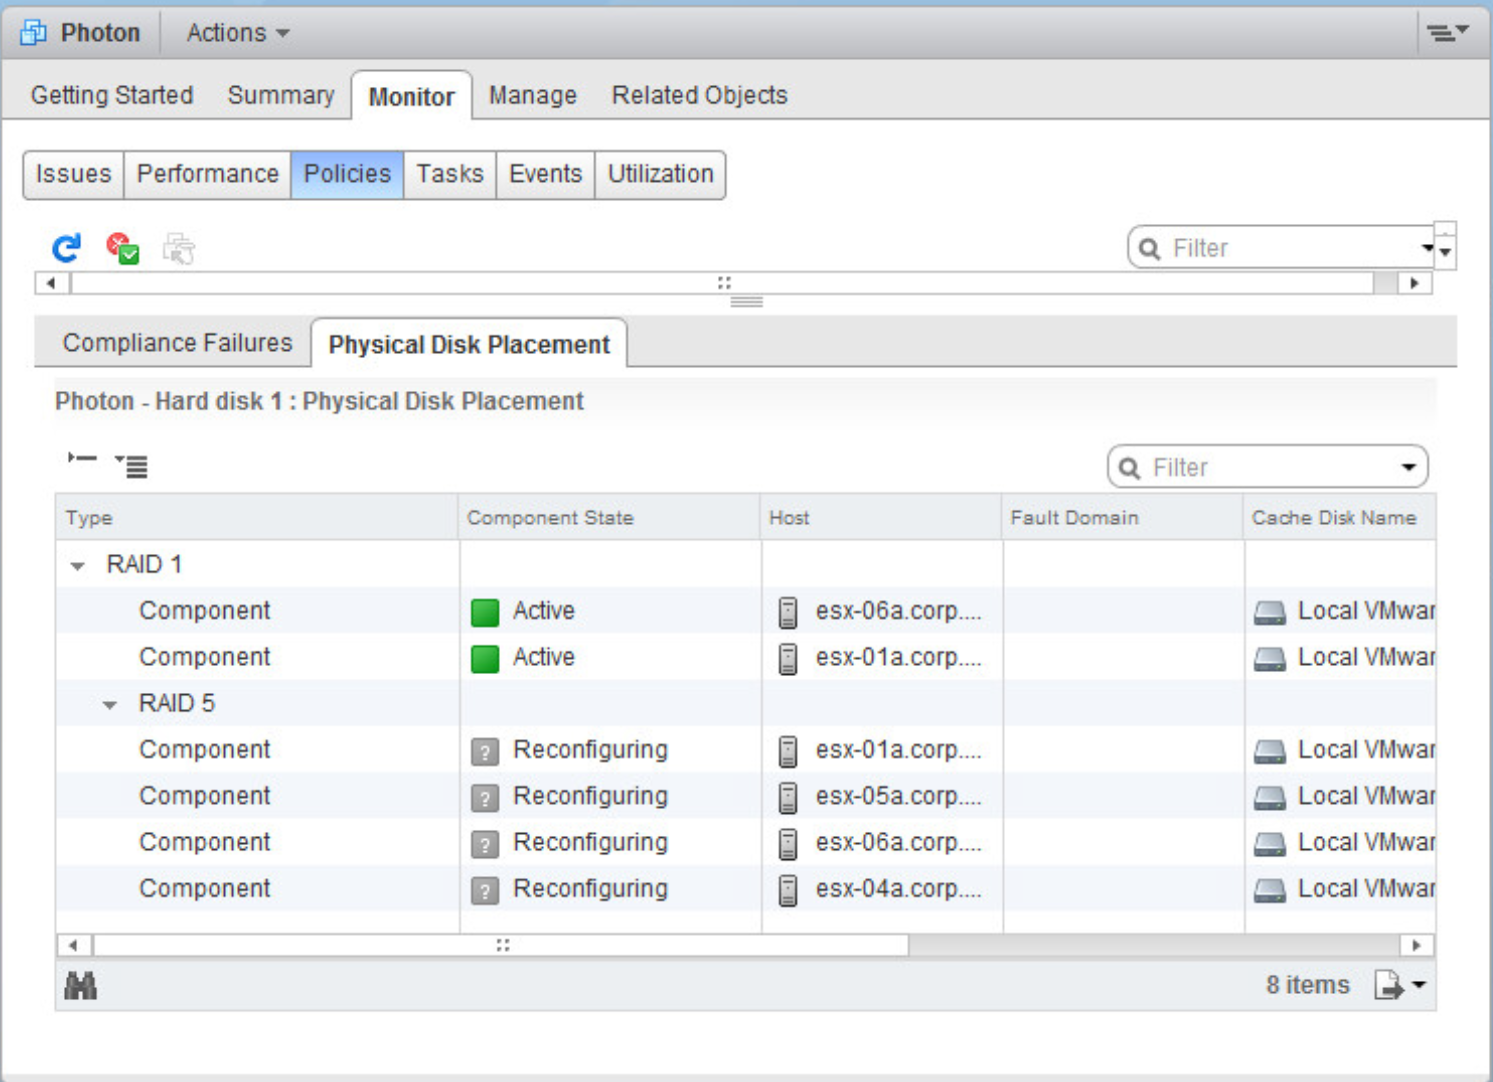
Task: Select the Utilization button
Action: tap(660, 174)
